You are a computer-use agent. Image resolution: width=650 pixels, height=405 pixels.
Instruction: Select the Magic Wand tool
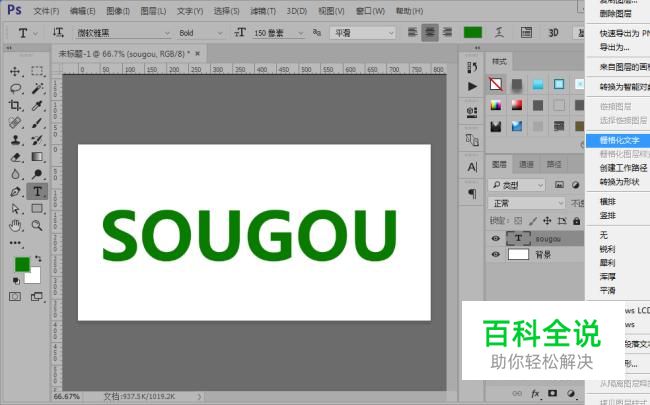tap(37, 88)
